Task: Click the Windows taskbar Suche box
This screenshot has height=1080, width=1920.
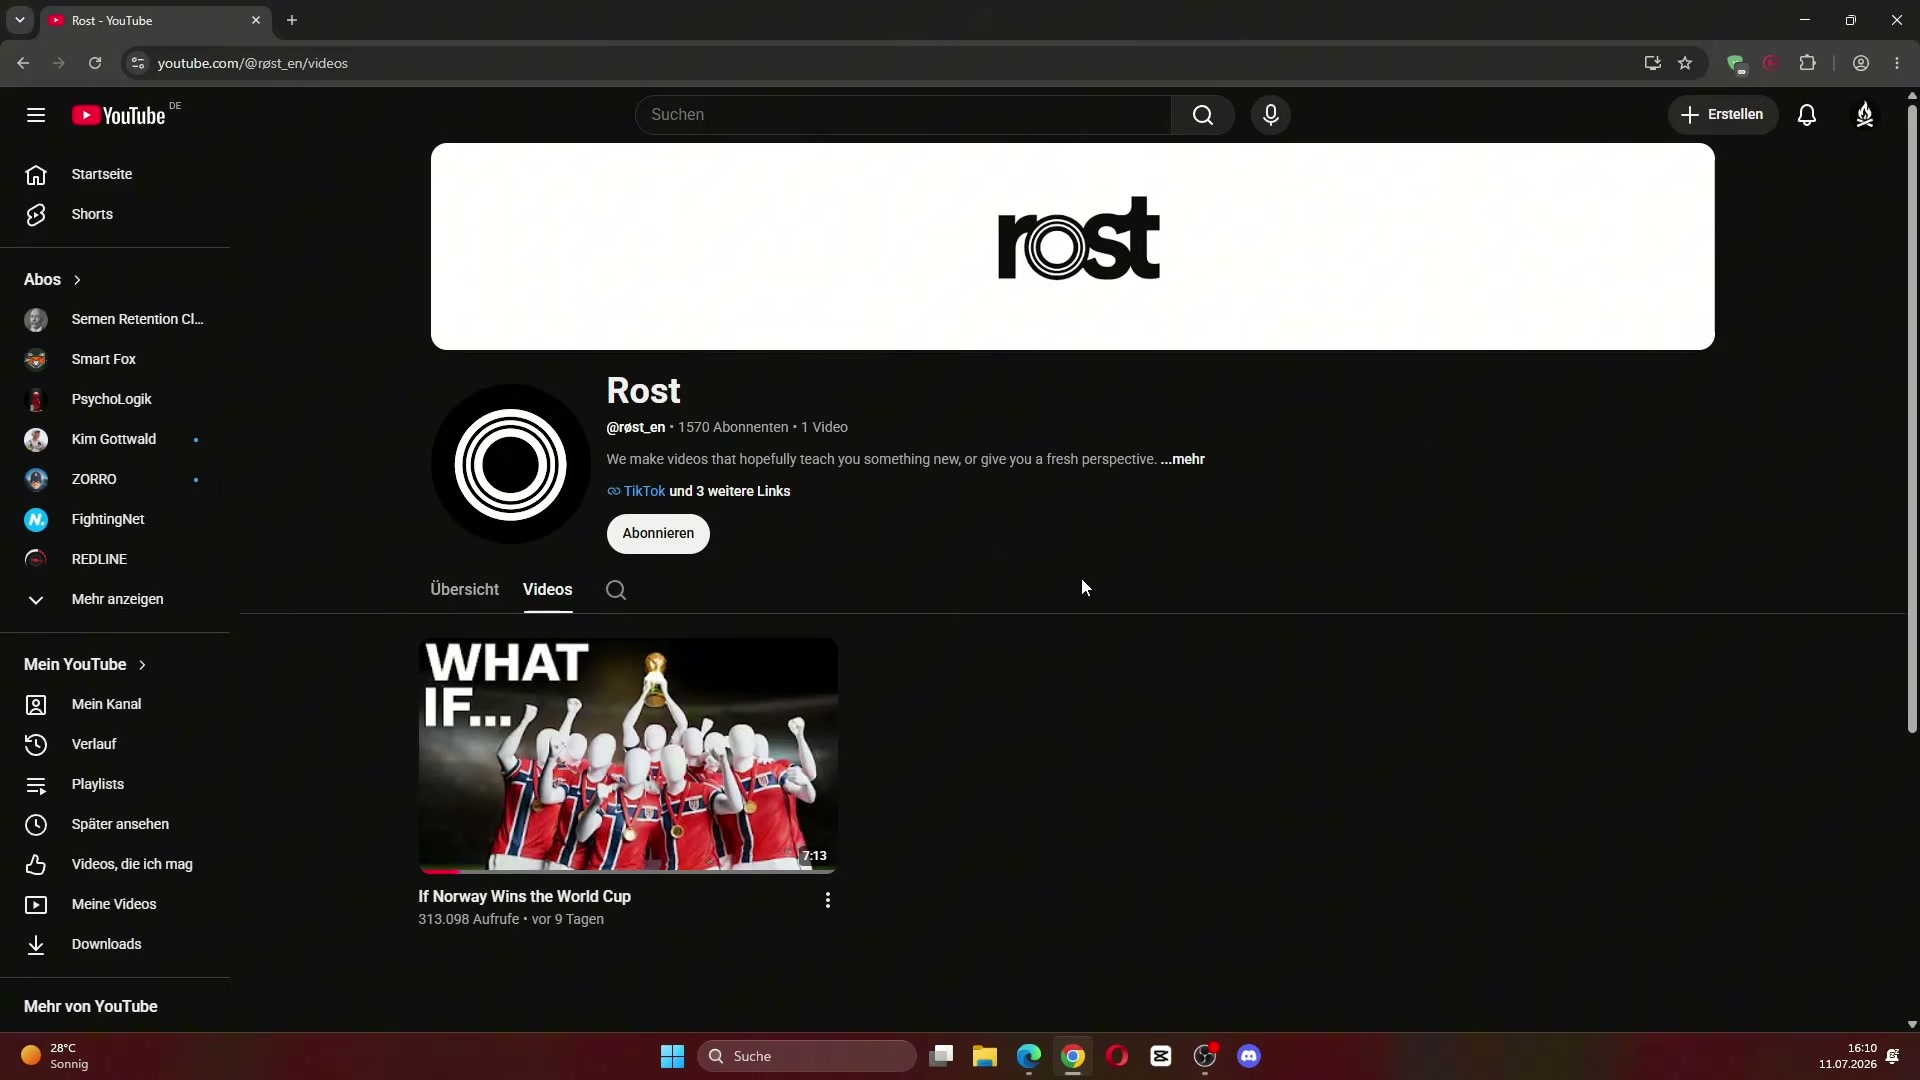Action: [x=807, y=1056]
